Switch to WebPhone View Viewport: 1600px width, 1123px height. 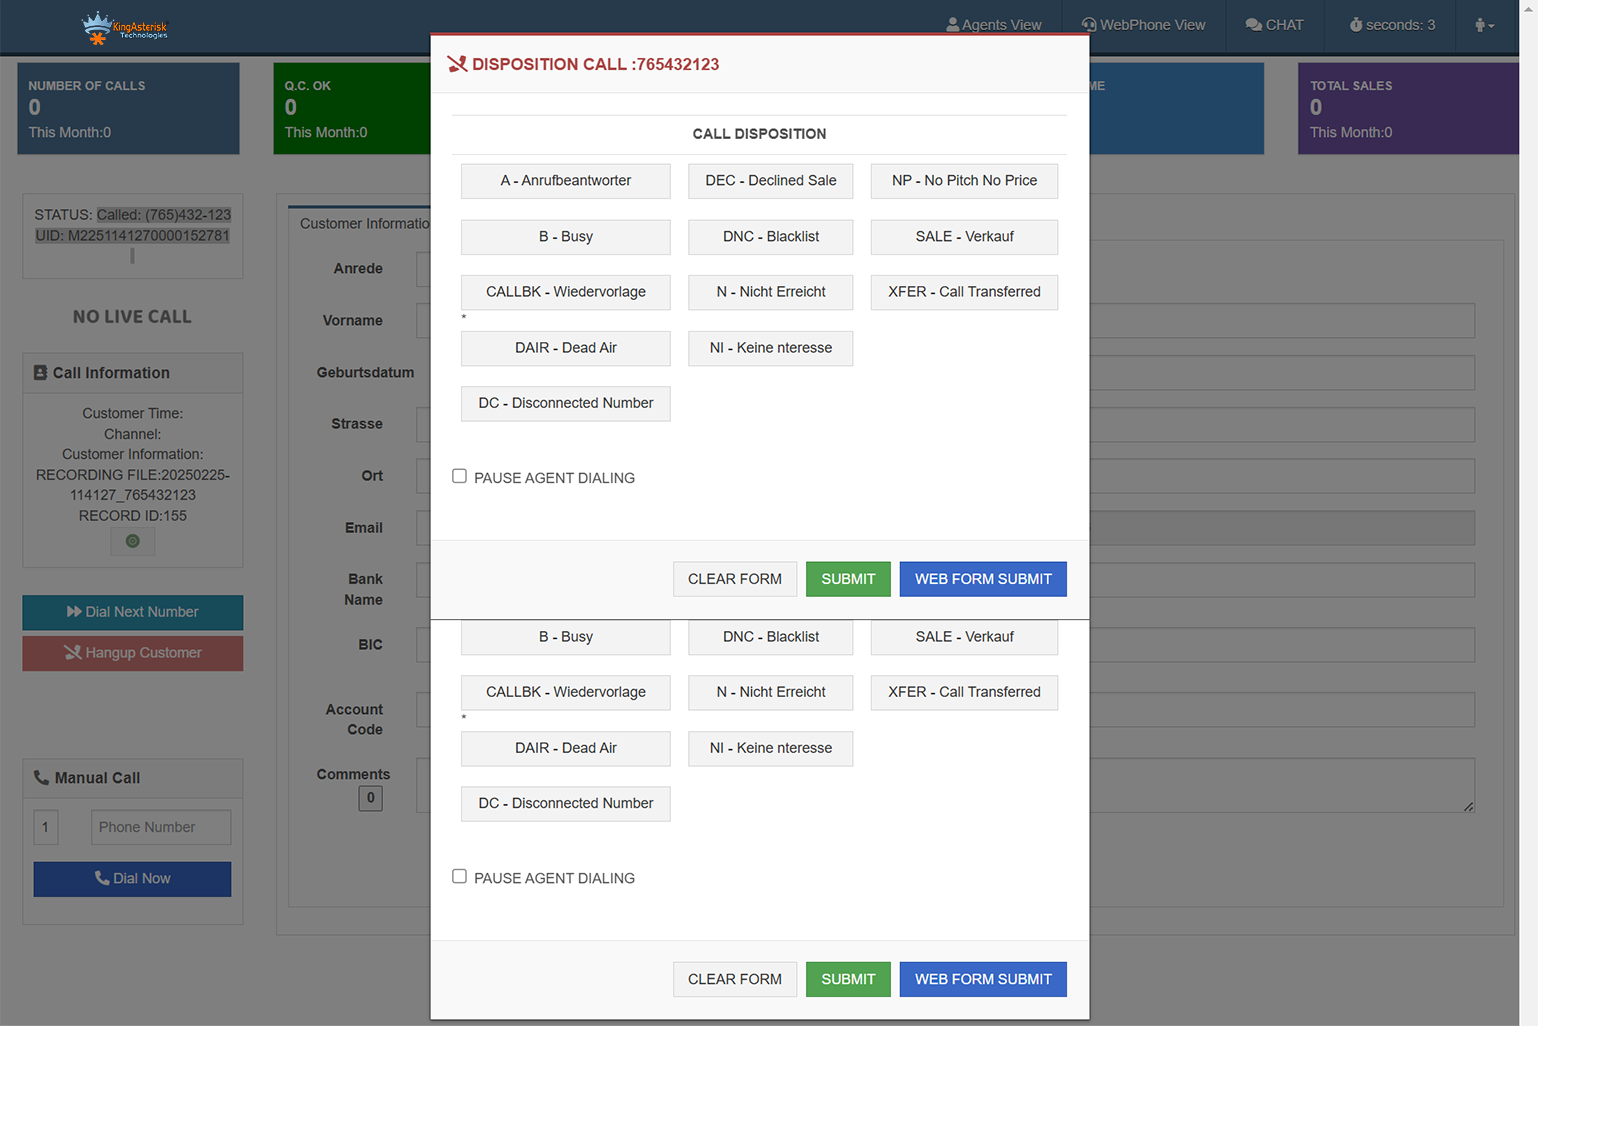pyautogui.click(x=1143, y=25)
